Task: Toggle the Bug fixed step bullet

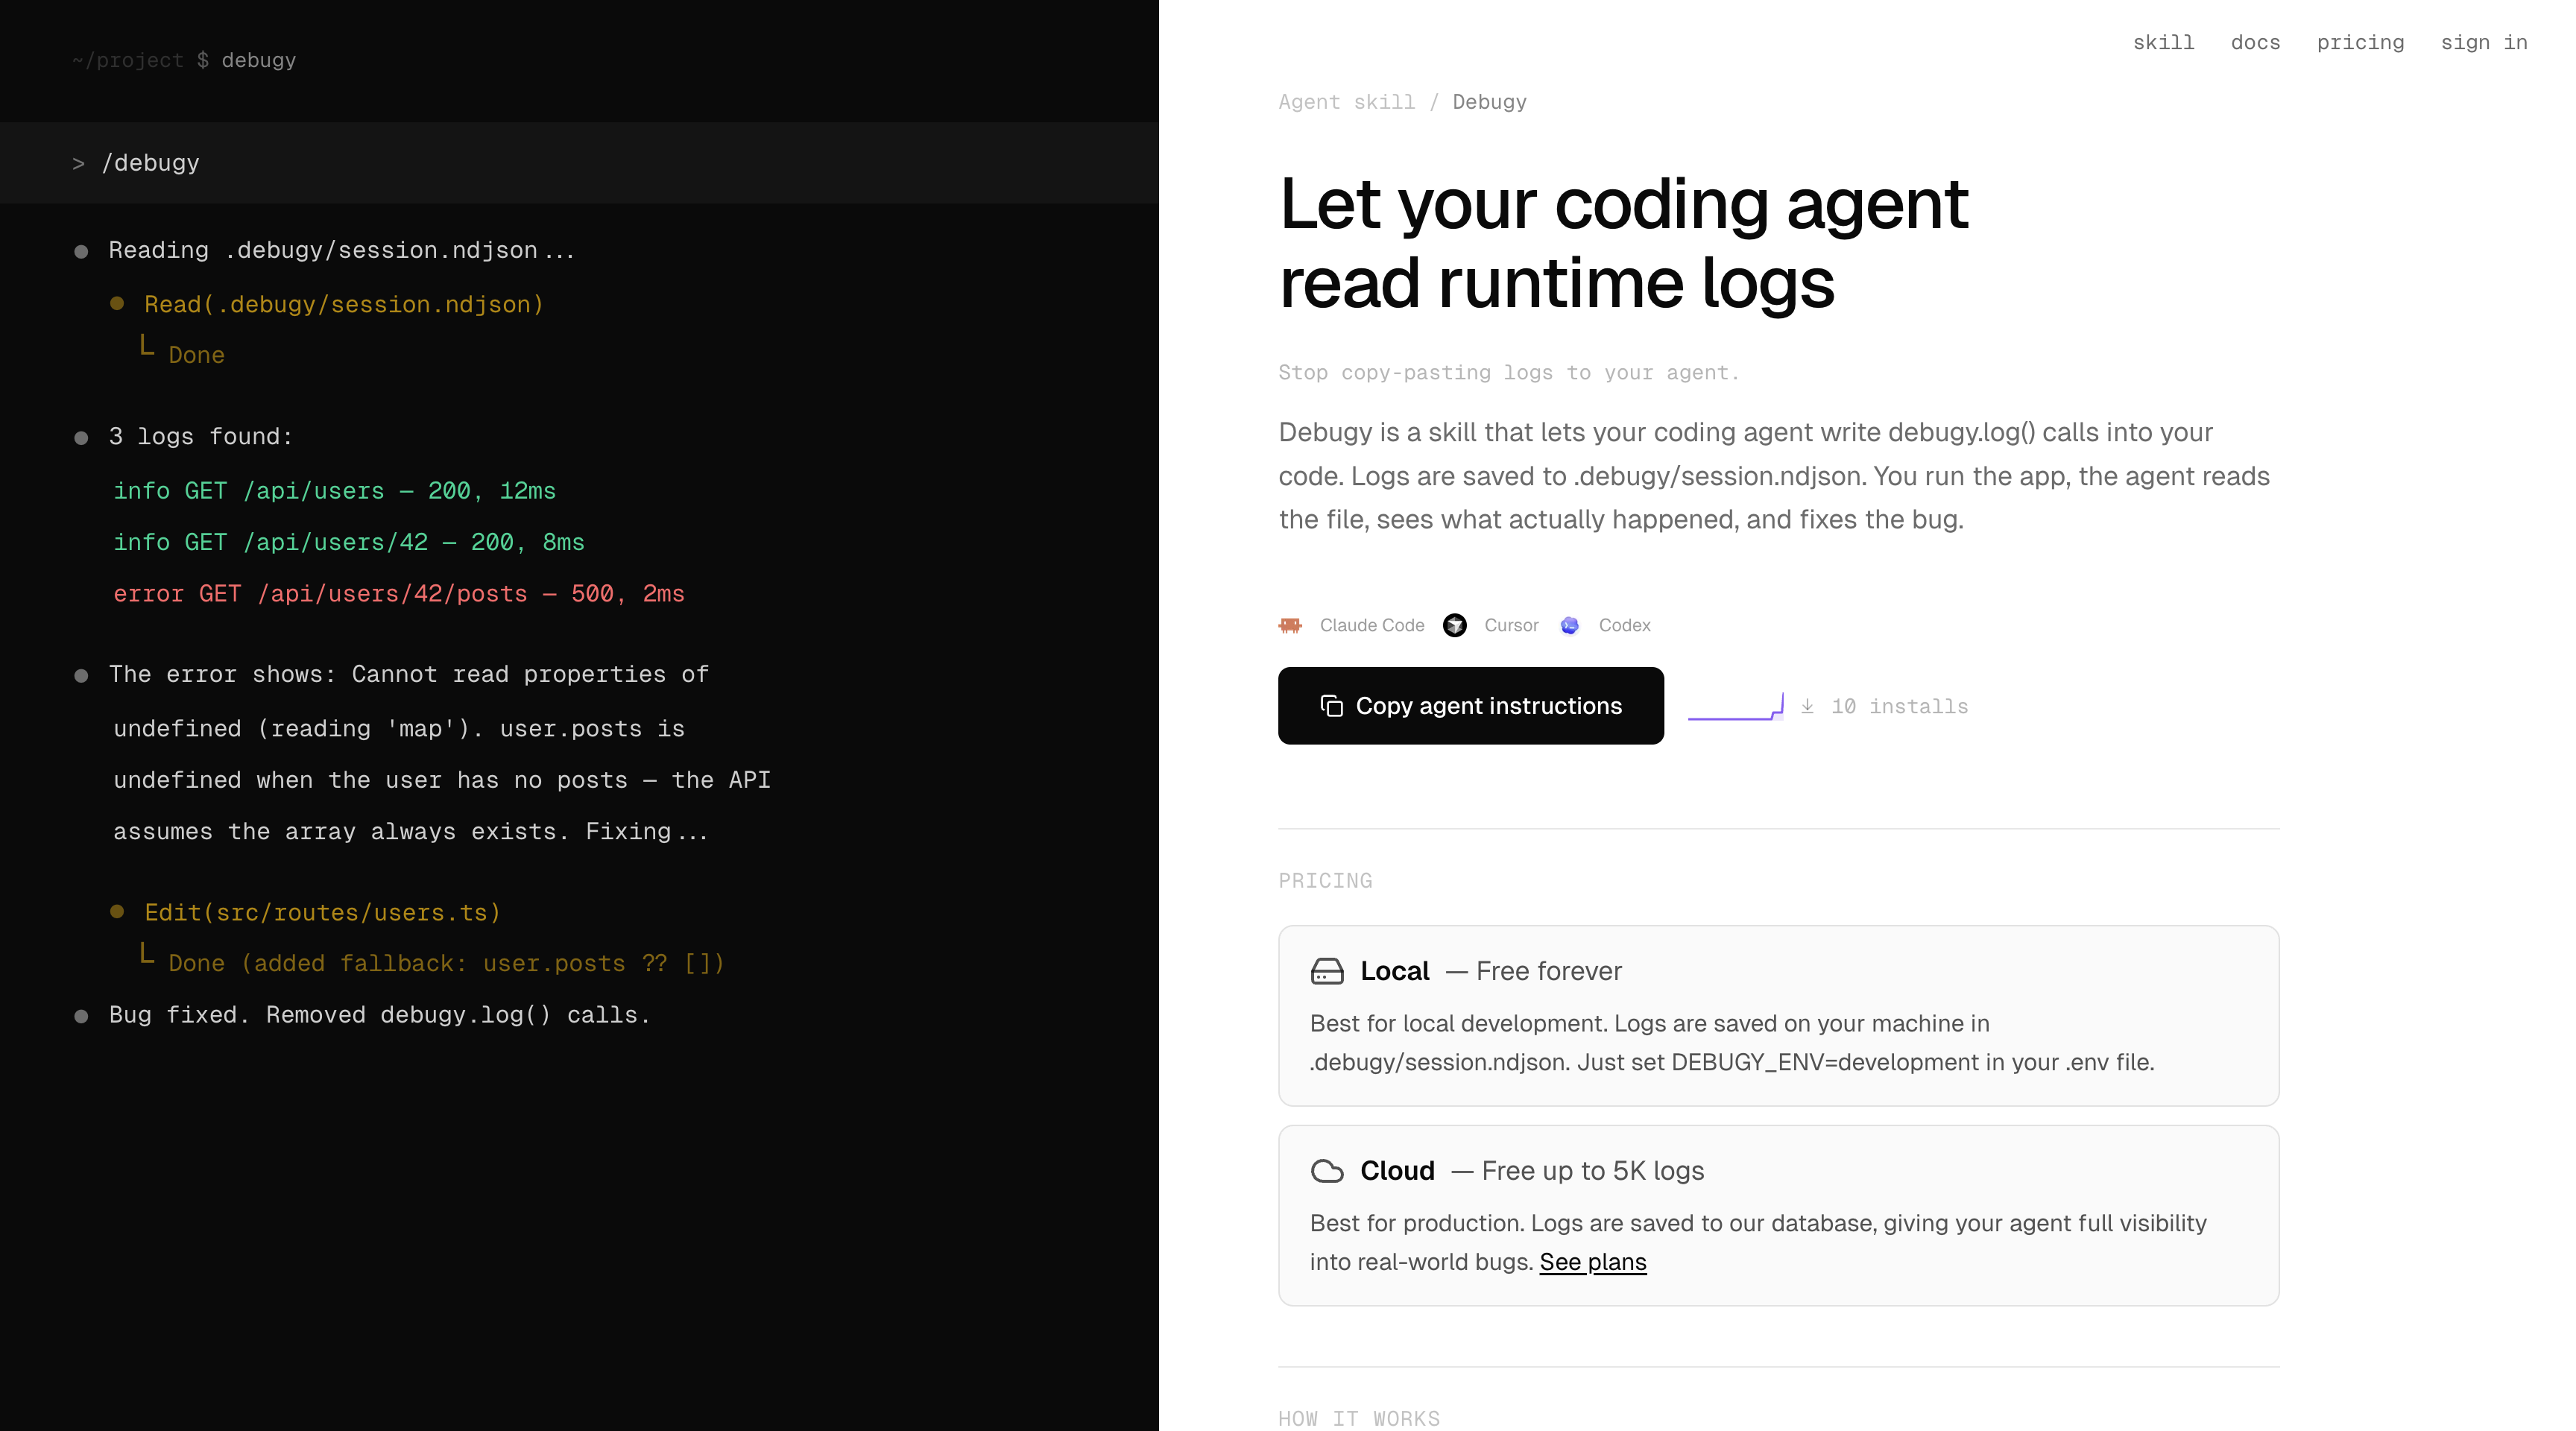Action: click(81, 1015)
